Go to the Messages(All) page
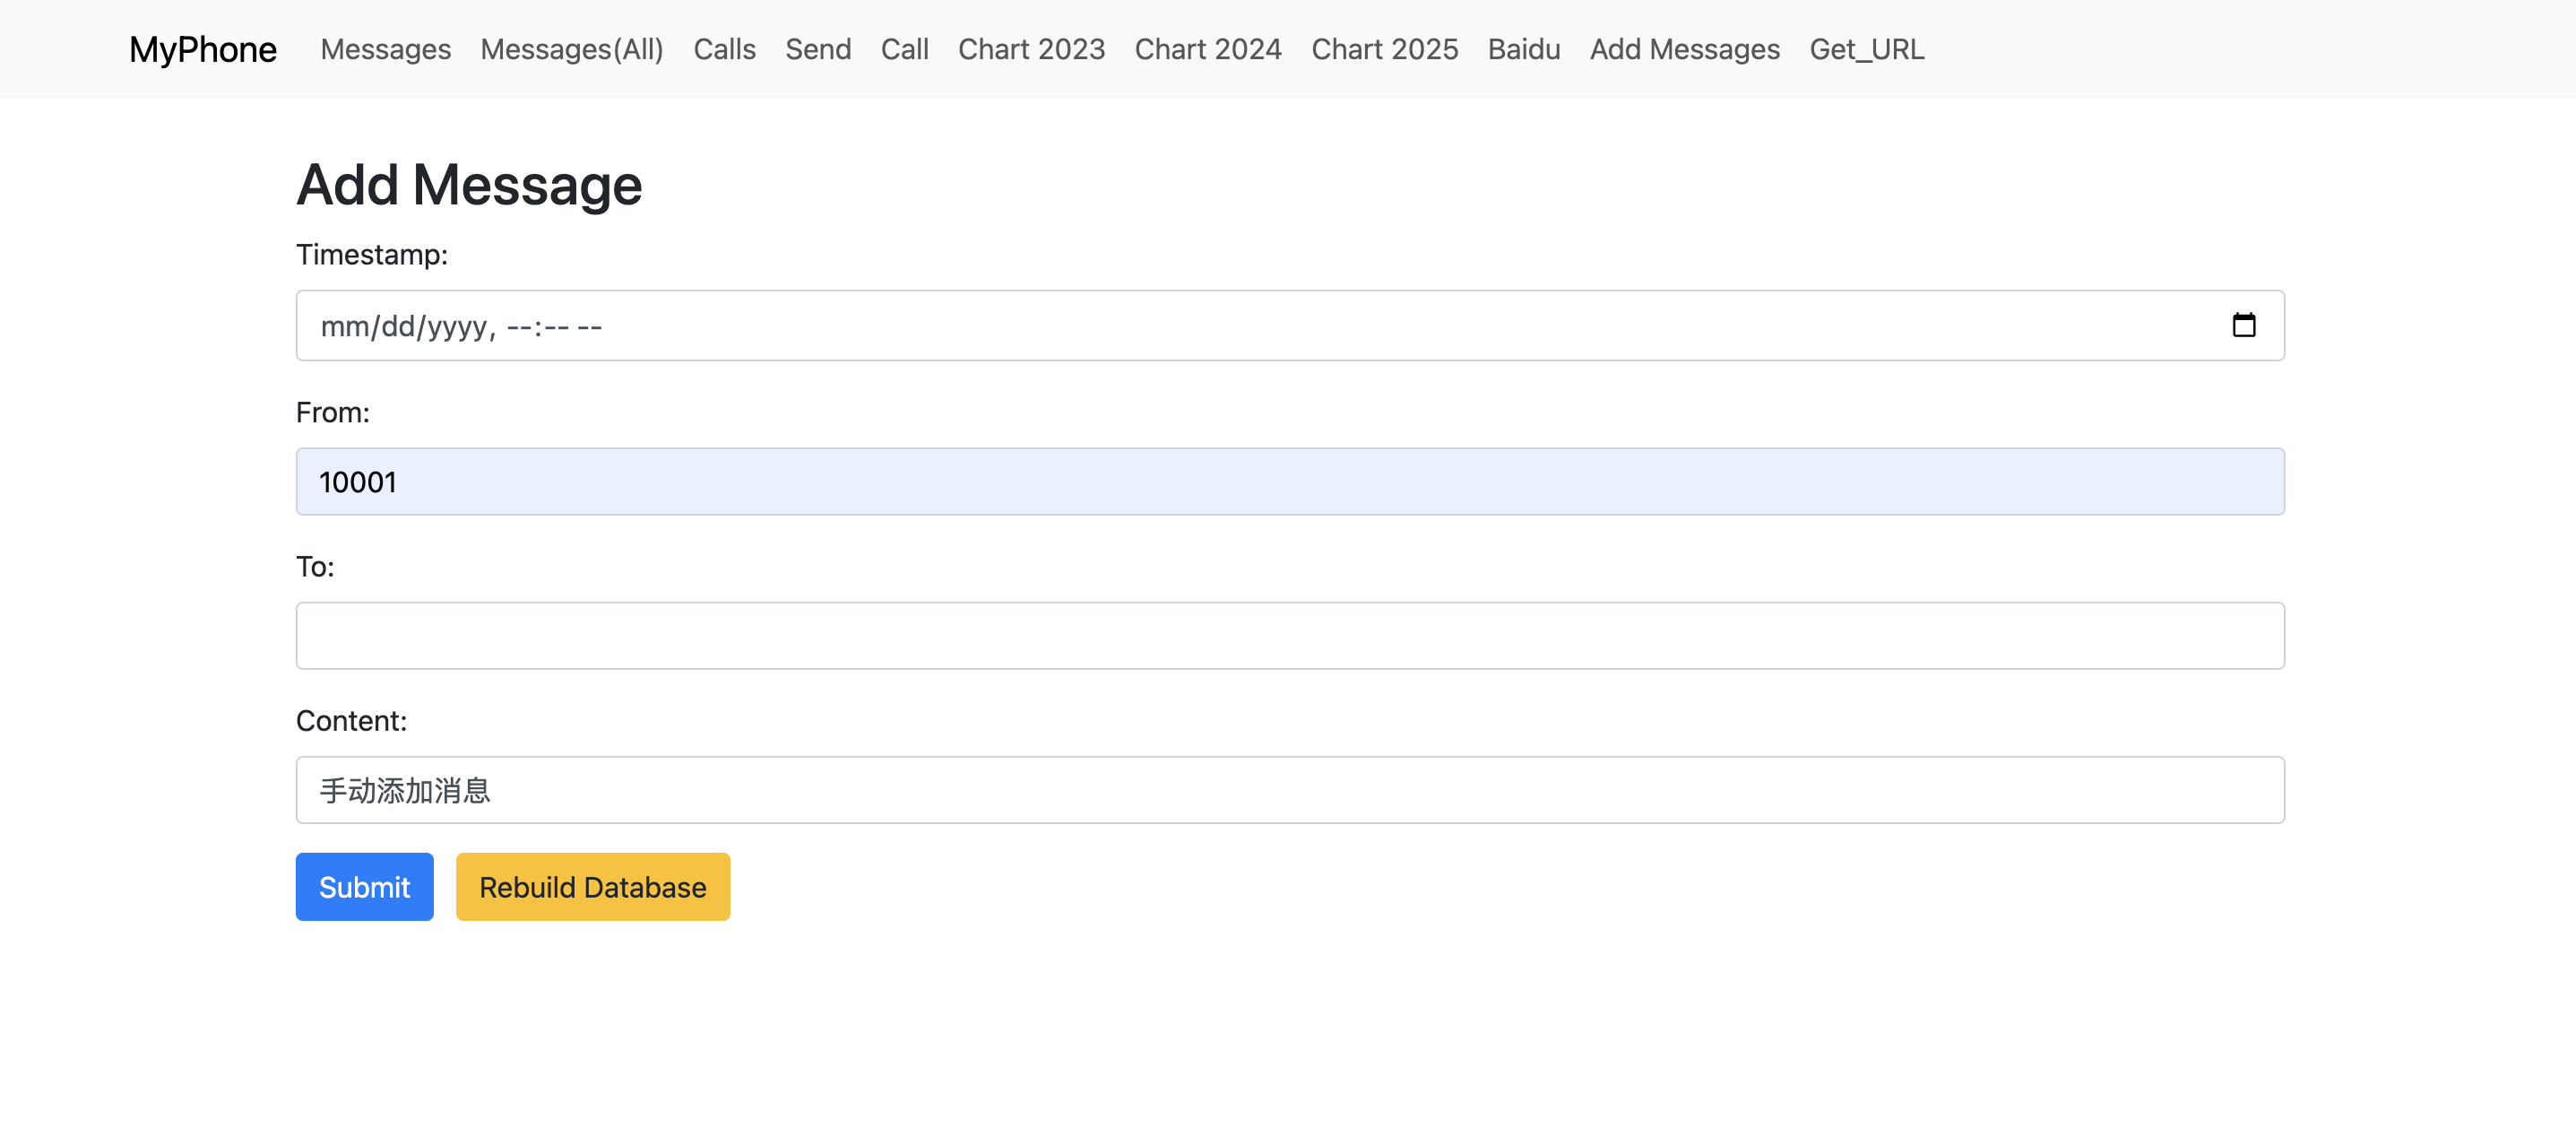The height and width of the screenshot is (1137, 2576). pos(571,49)
